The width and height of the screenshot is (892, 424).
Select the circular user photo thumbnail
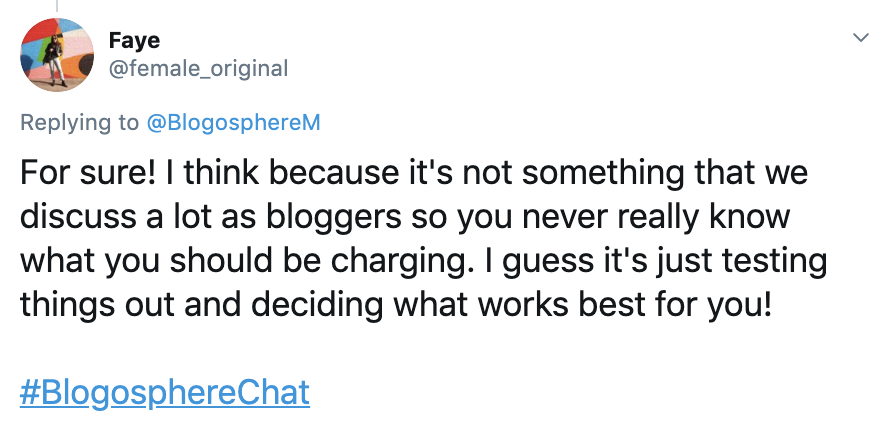coord(52,53)
